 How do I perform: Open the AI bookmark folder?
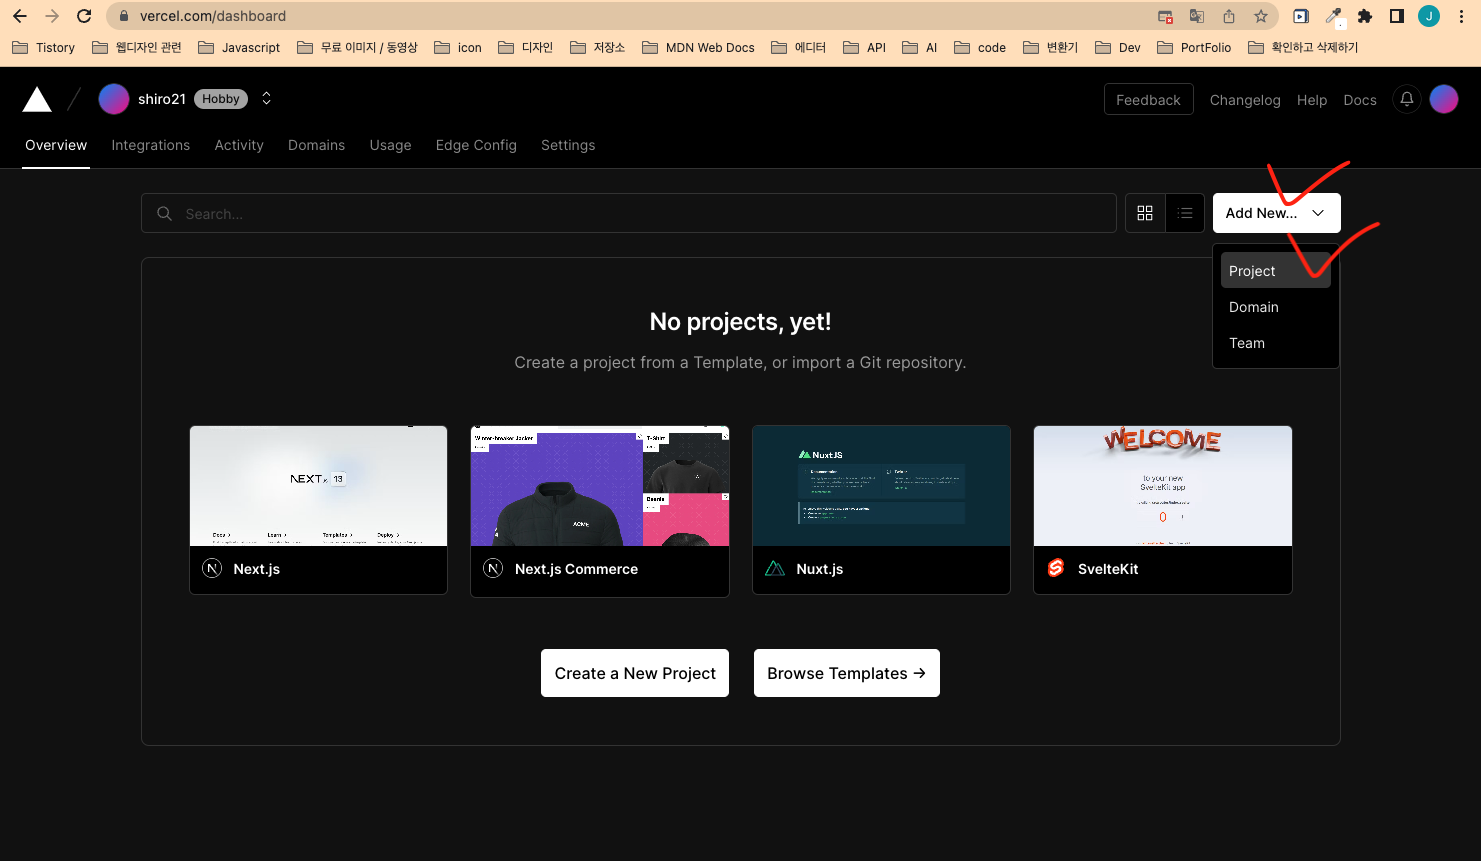920,47
